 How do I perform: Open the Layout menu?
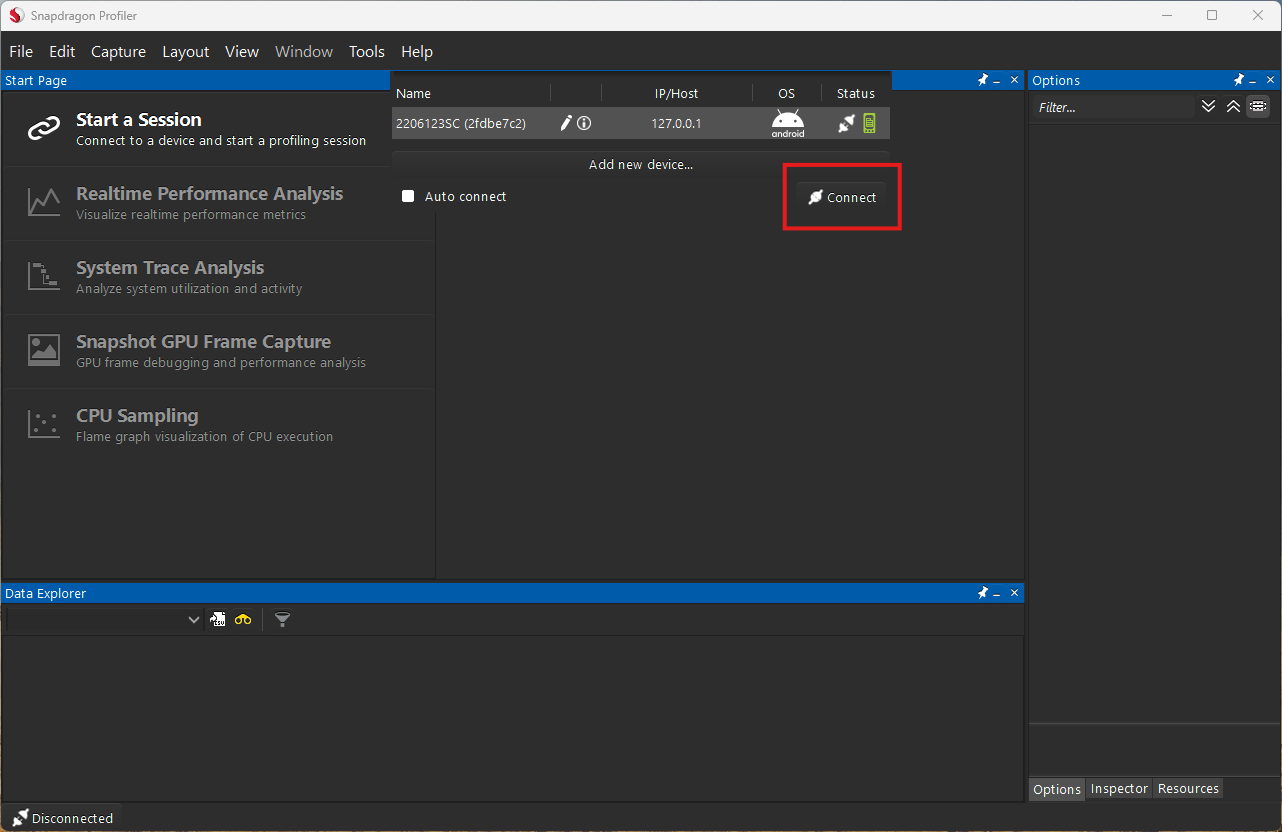(x=186, y=52)
